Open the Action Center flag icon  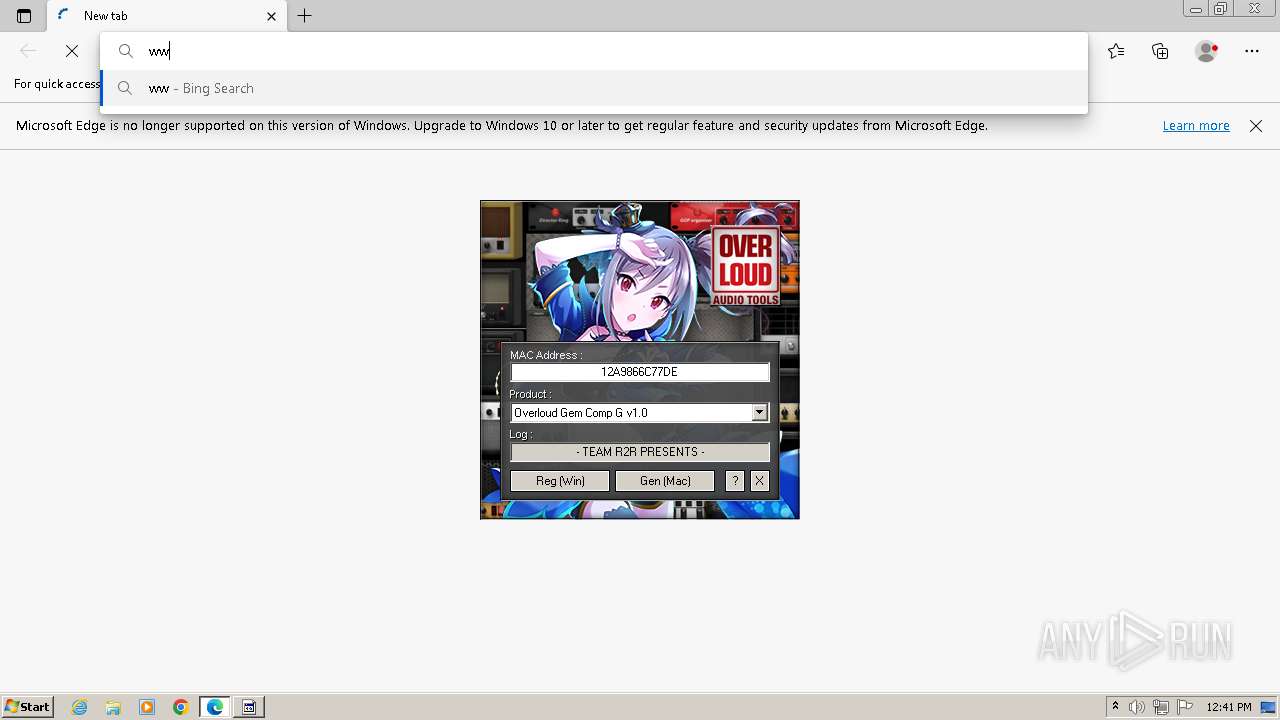coord(1185,707)
